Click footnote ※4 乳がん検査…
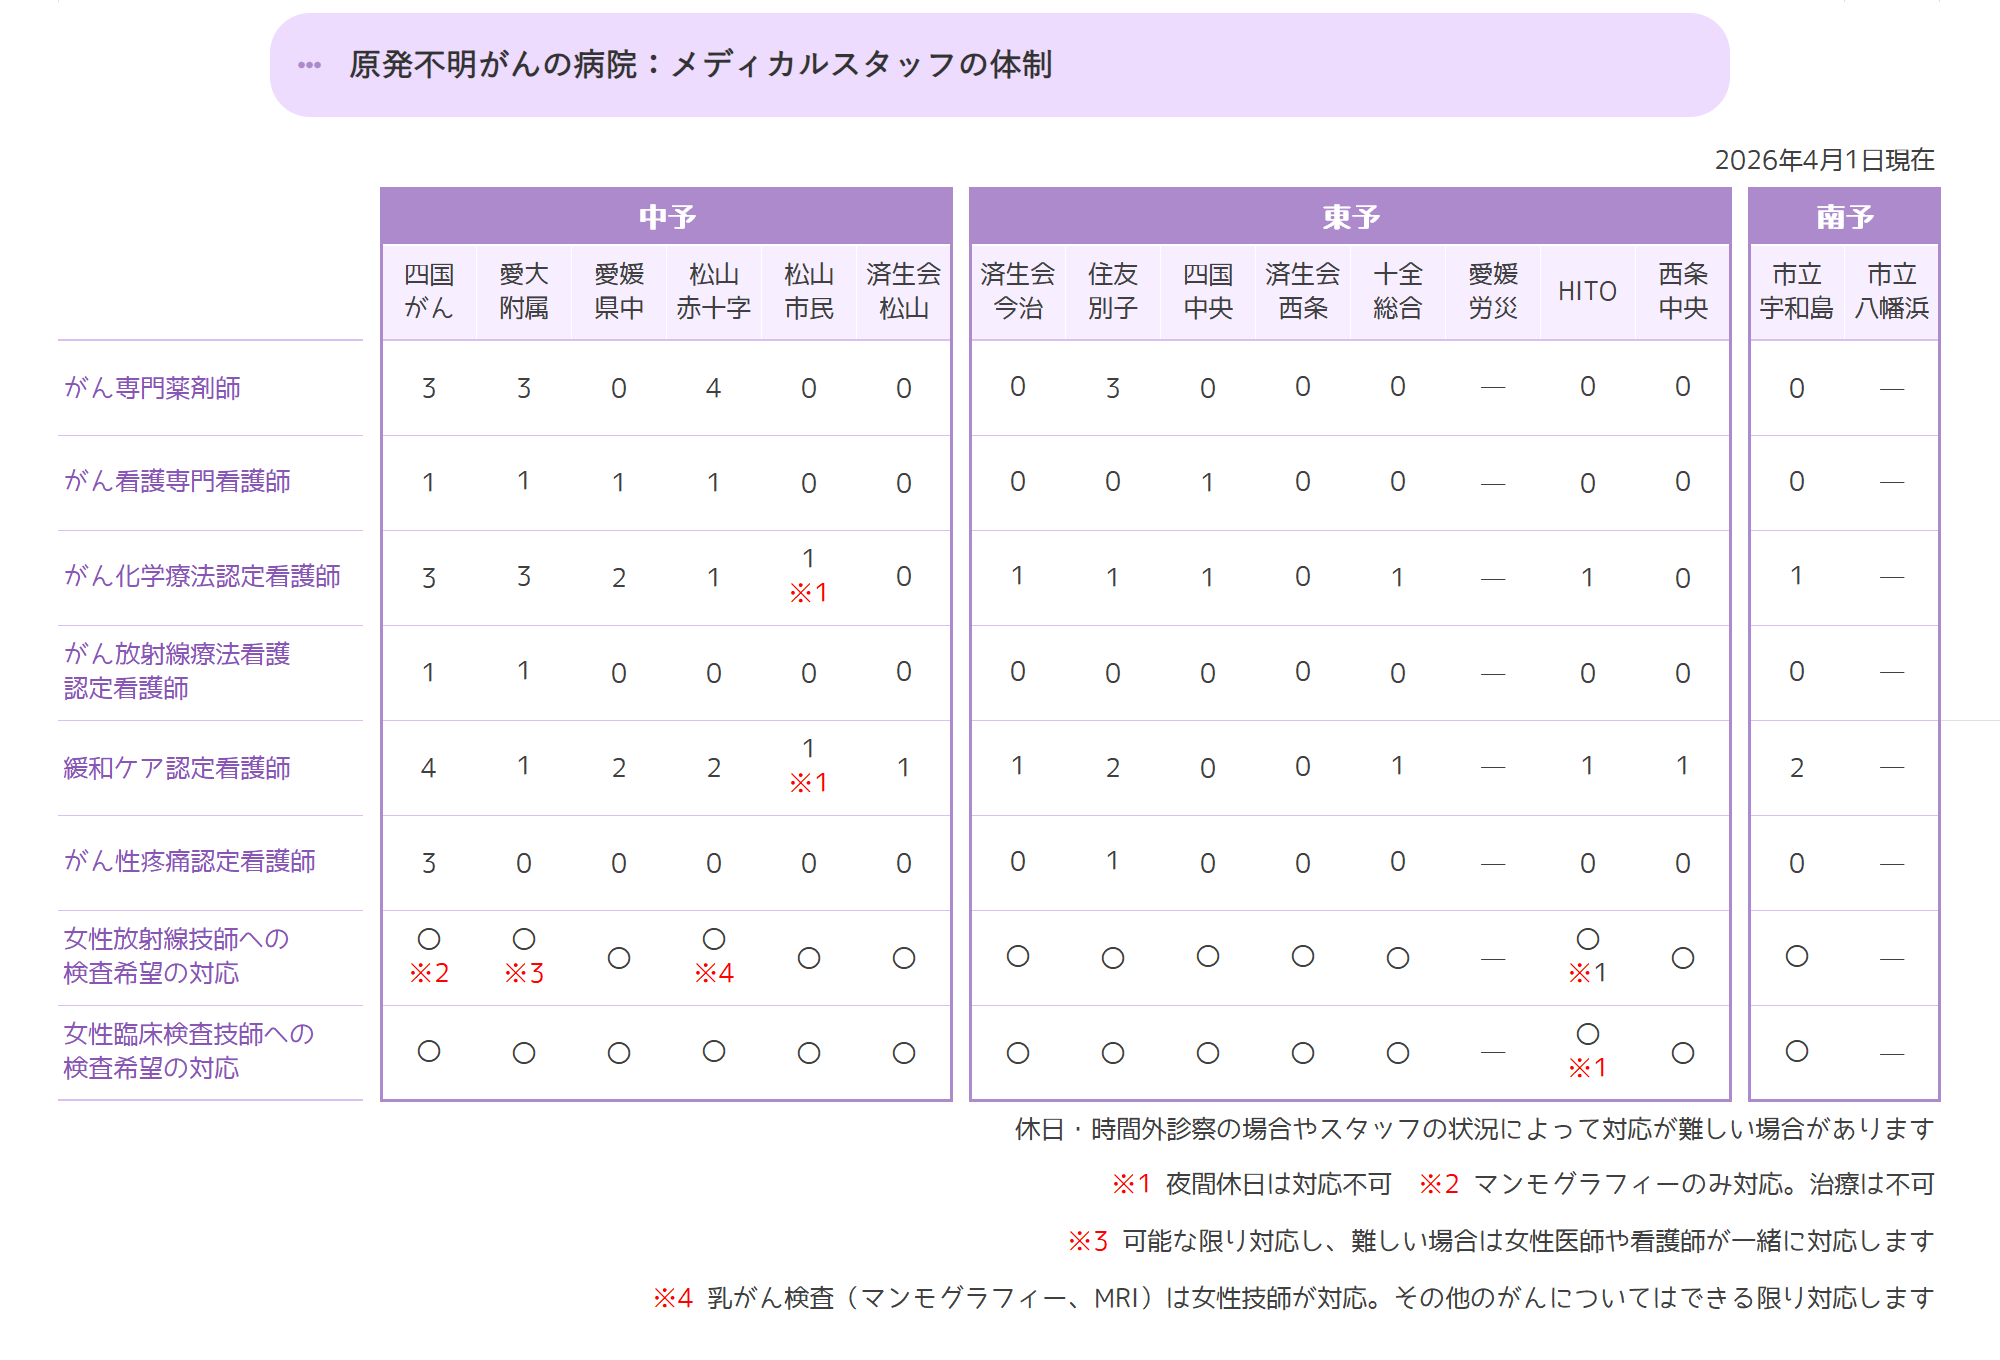The height and width of the screenshot is (1360, 2000). (x=1294, y=1298)
